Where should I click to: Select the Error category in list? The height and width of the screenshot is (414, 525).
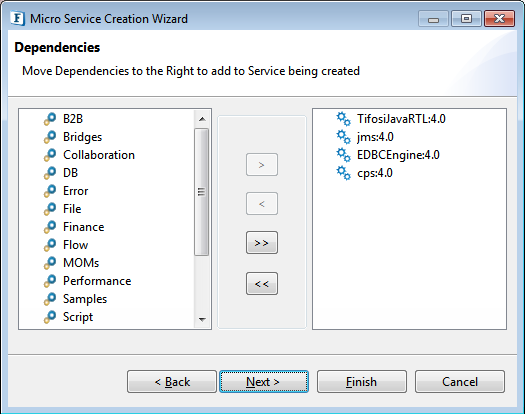pos(76,191)
